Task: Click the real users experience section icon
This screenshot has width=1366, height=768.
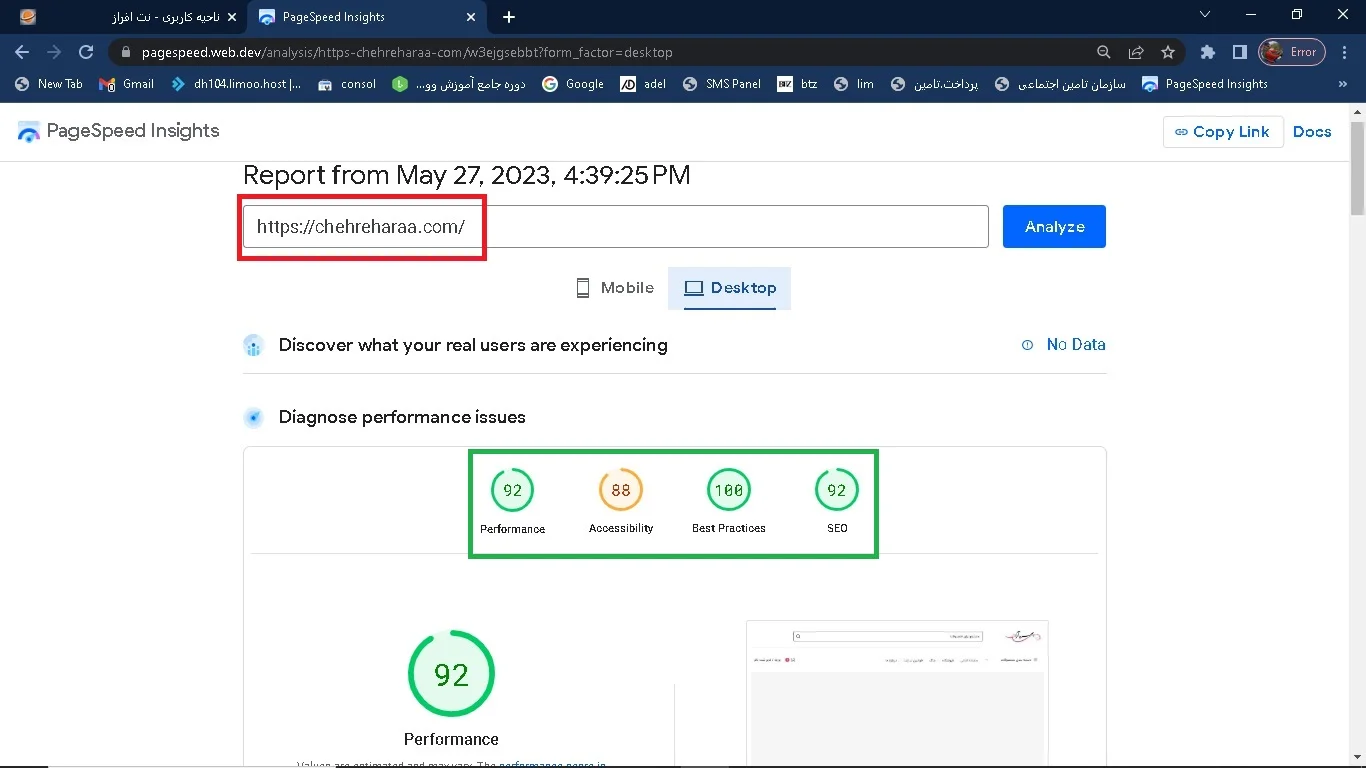Action: click(x=253, y=346)
